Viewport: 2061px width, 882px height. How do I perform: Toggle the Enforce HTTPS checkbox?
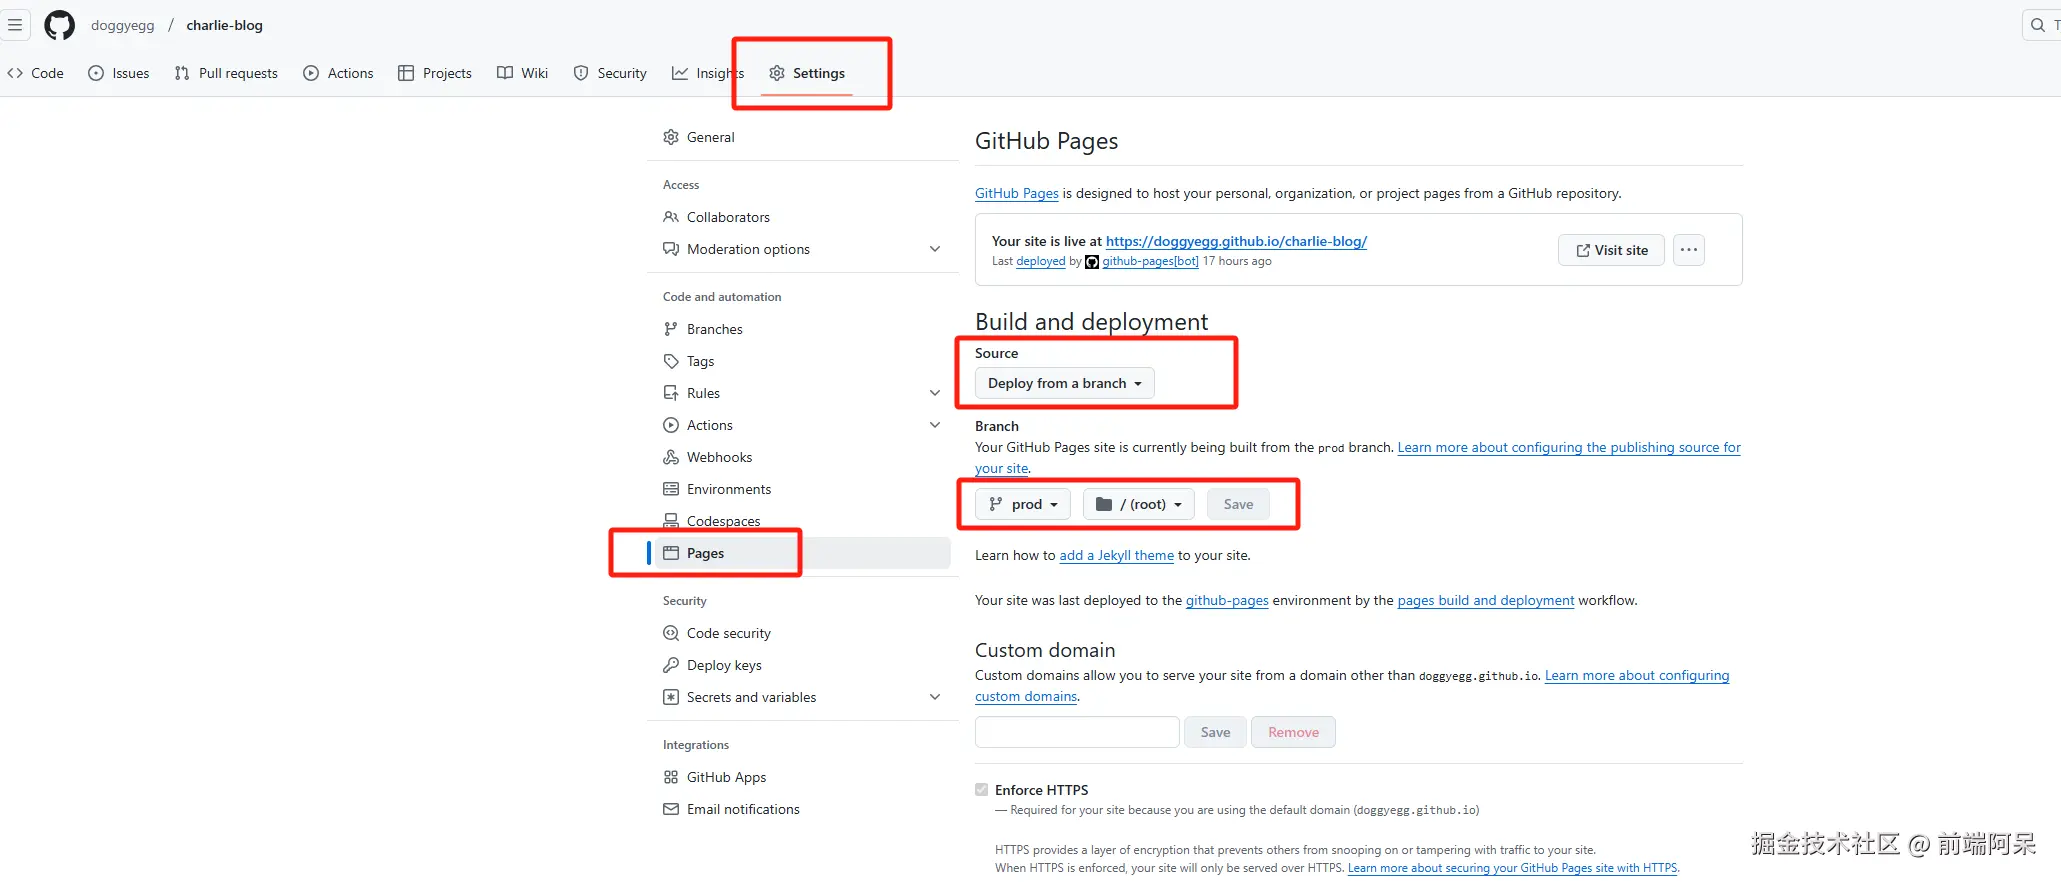tap(982, 790)
